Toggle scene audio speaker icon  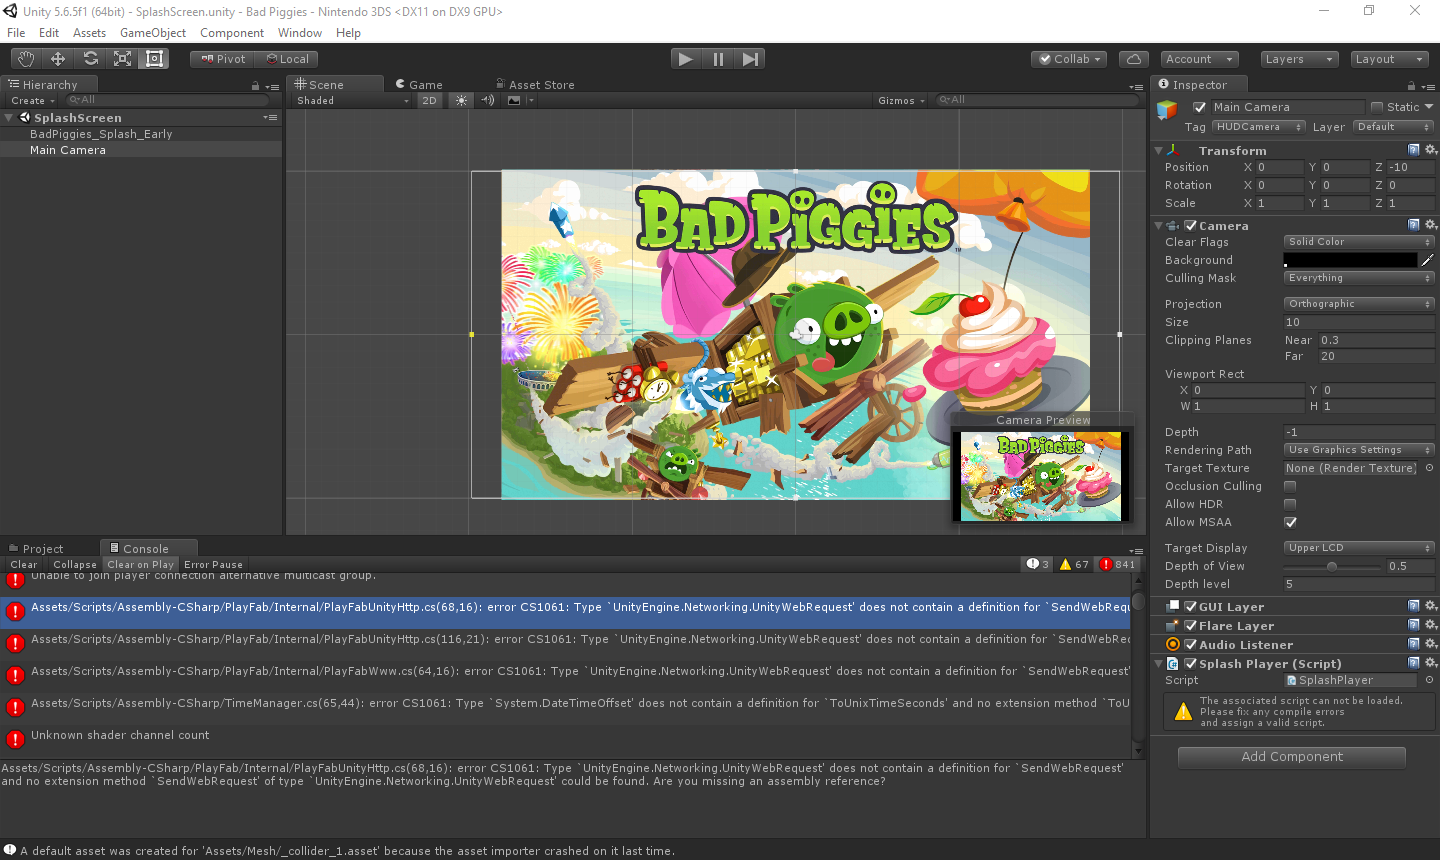488,100
